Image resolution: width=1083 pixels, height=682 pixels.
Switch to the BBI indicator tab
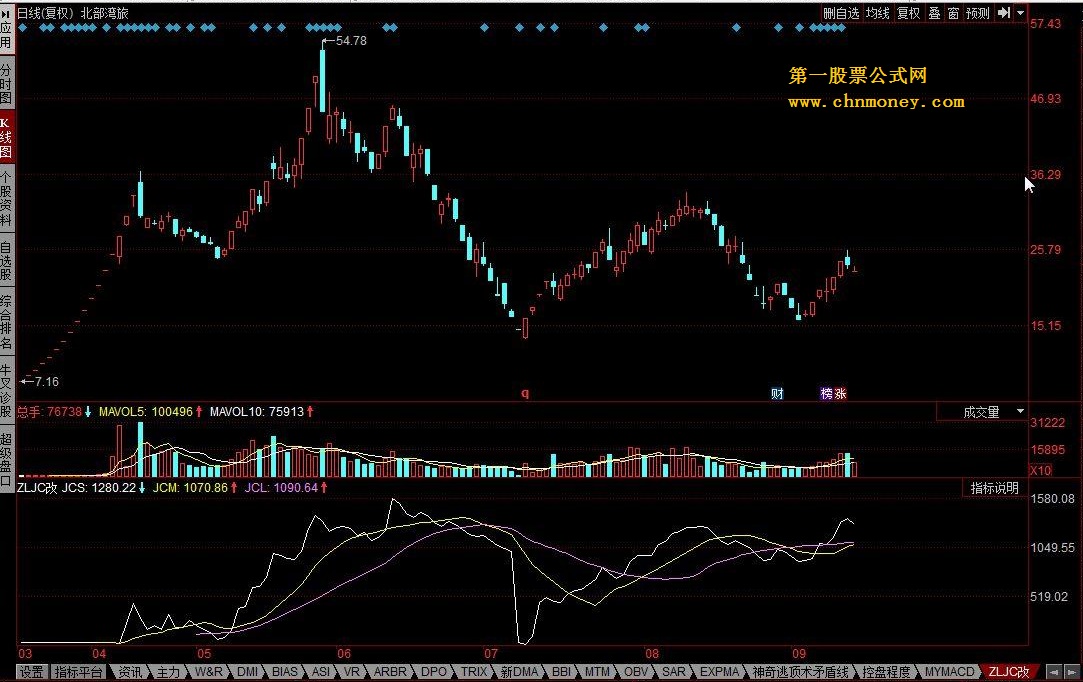(562, 672)
